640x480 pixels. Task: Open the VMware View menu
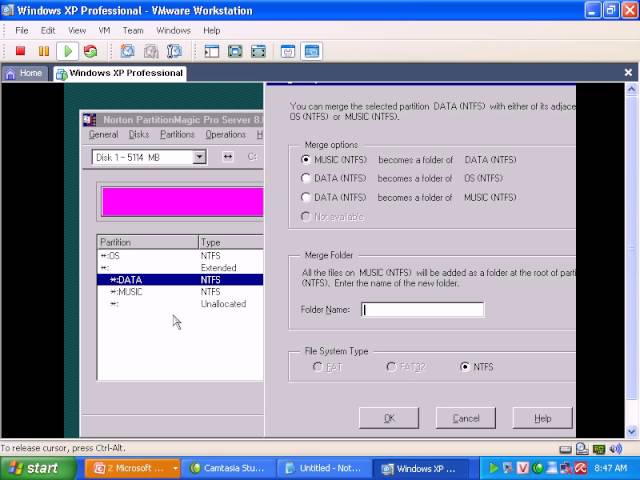click(77, 30)
